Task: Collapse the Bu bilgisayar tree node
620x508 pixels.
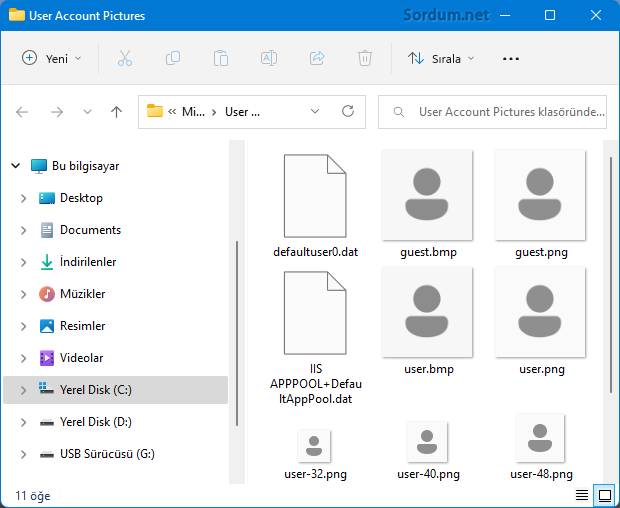Action: point(15,166)
